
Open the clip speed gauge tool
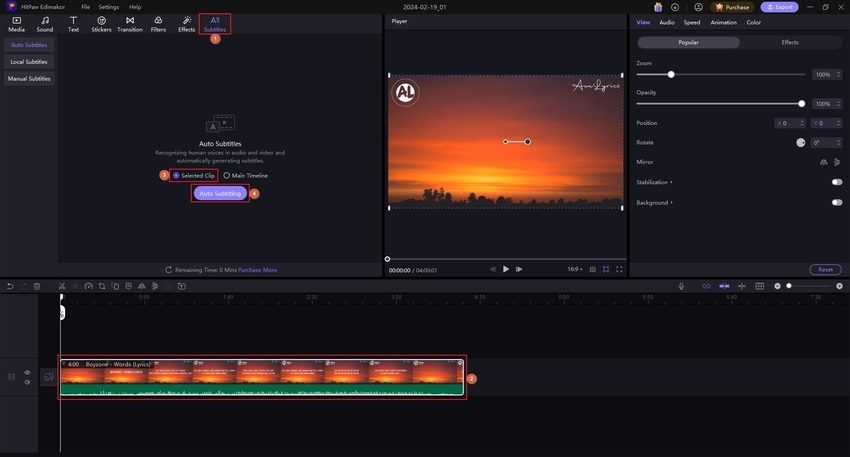88,286
